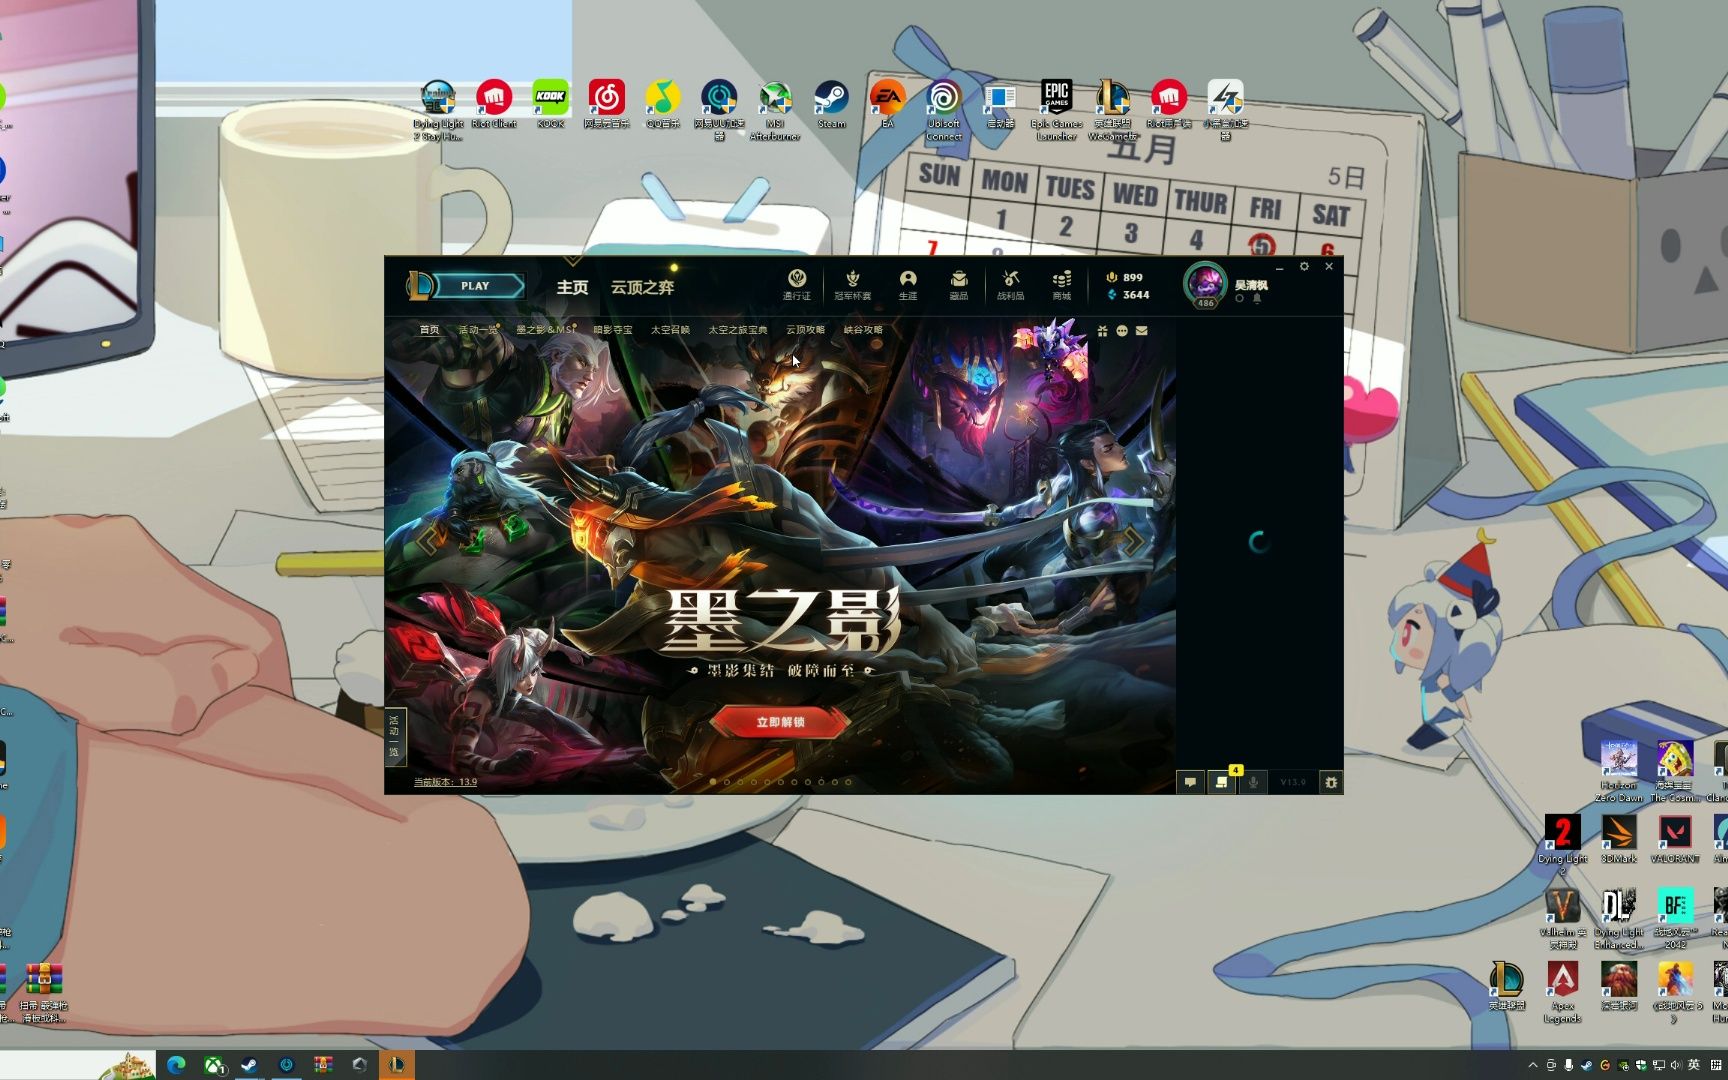The height and width of the screenshot is (1080, 1728).
Task: Open the missions icon with badge 4
Action: 1222,783
